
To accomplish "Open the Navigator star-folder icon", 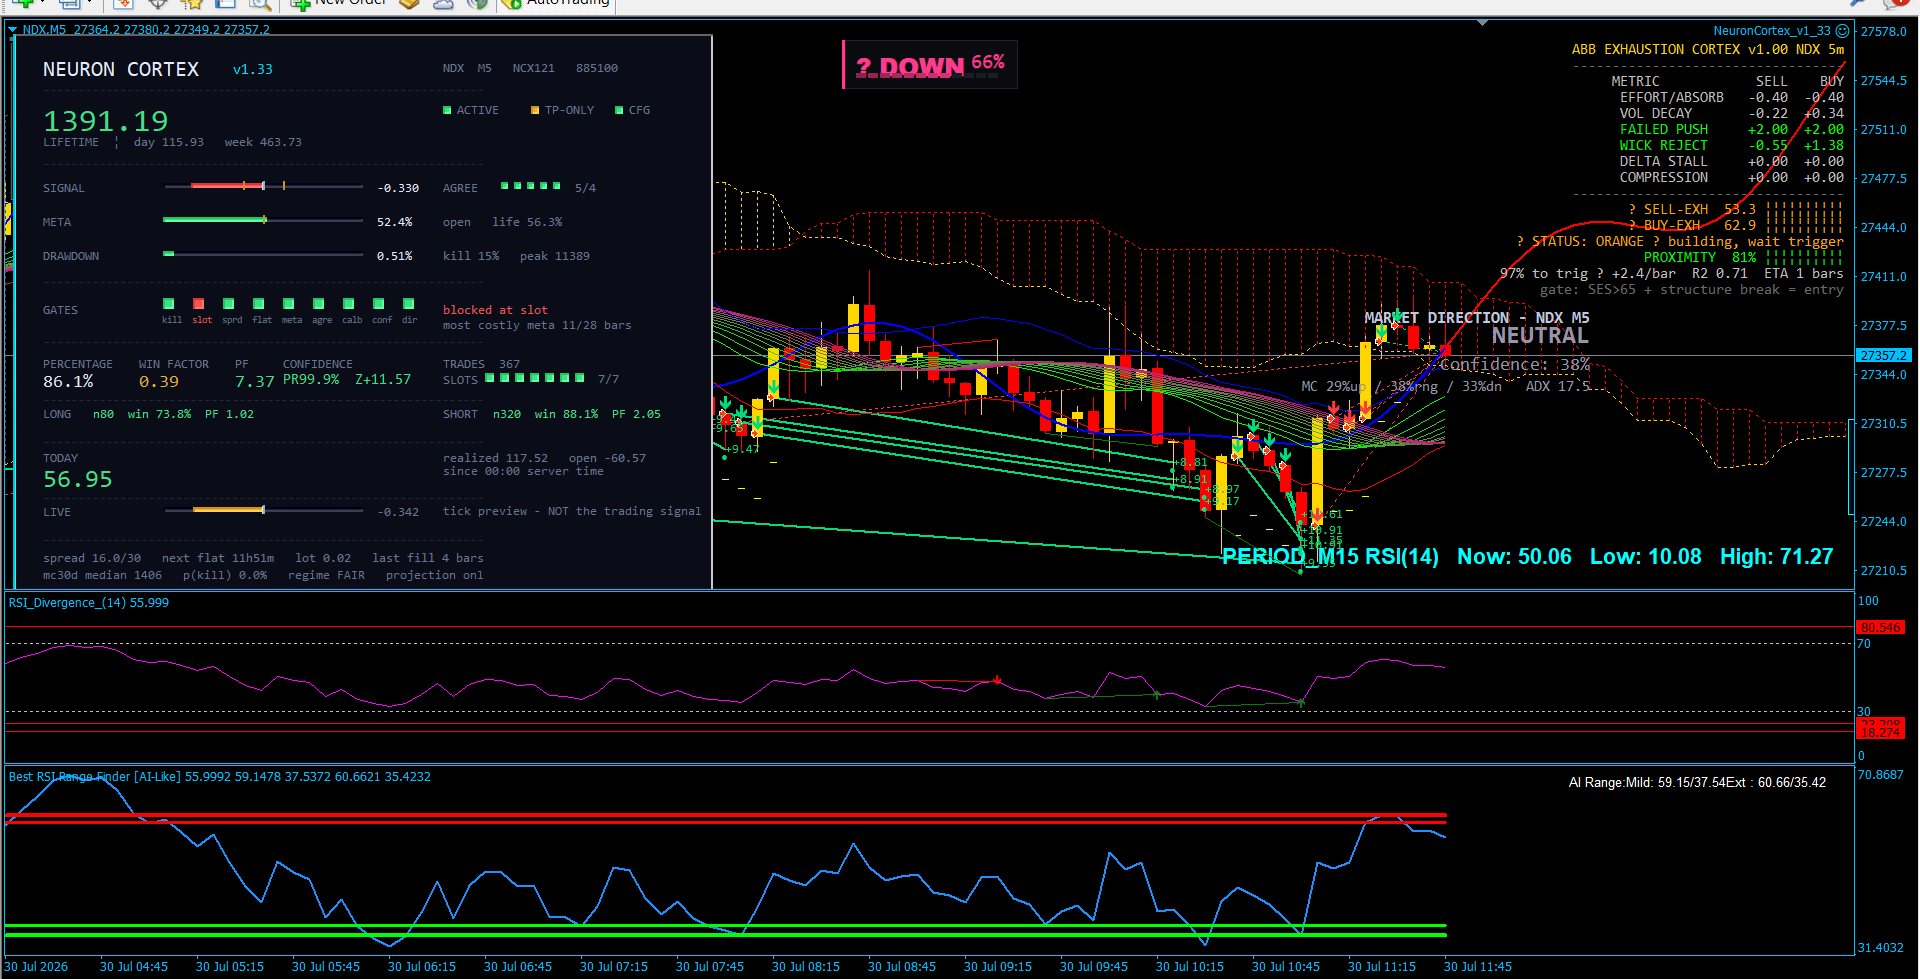I will pos(192,3).
